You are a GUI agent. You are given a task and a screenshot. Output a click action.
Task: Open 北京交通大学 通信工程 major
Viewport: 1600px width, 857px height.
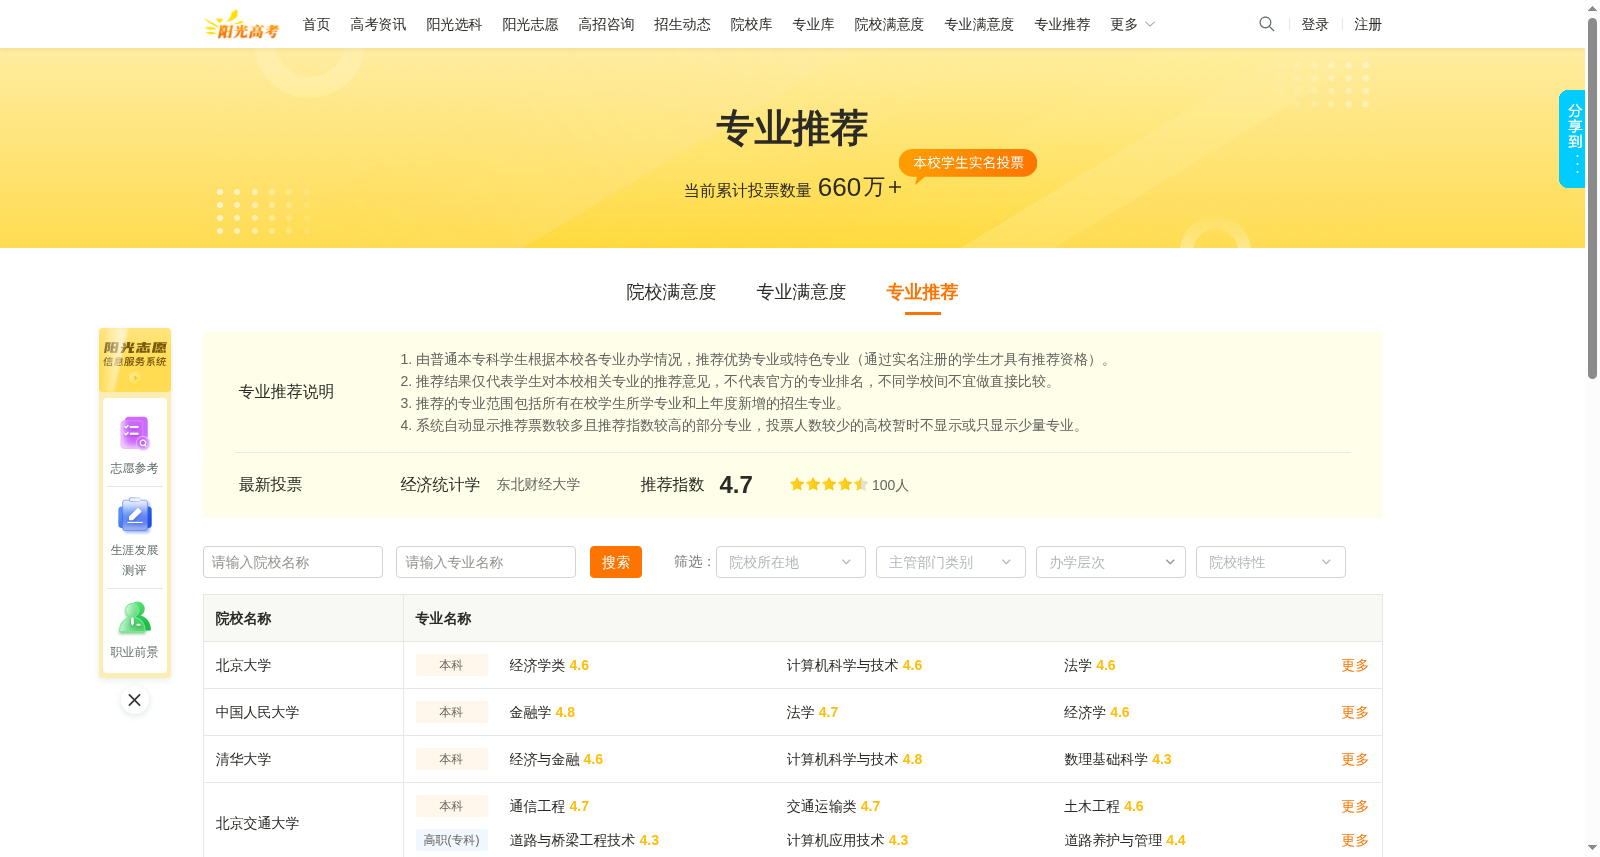pos(537,806)
